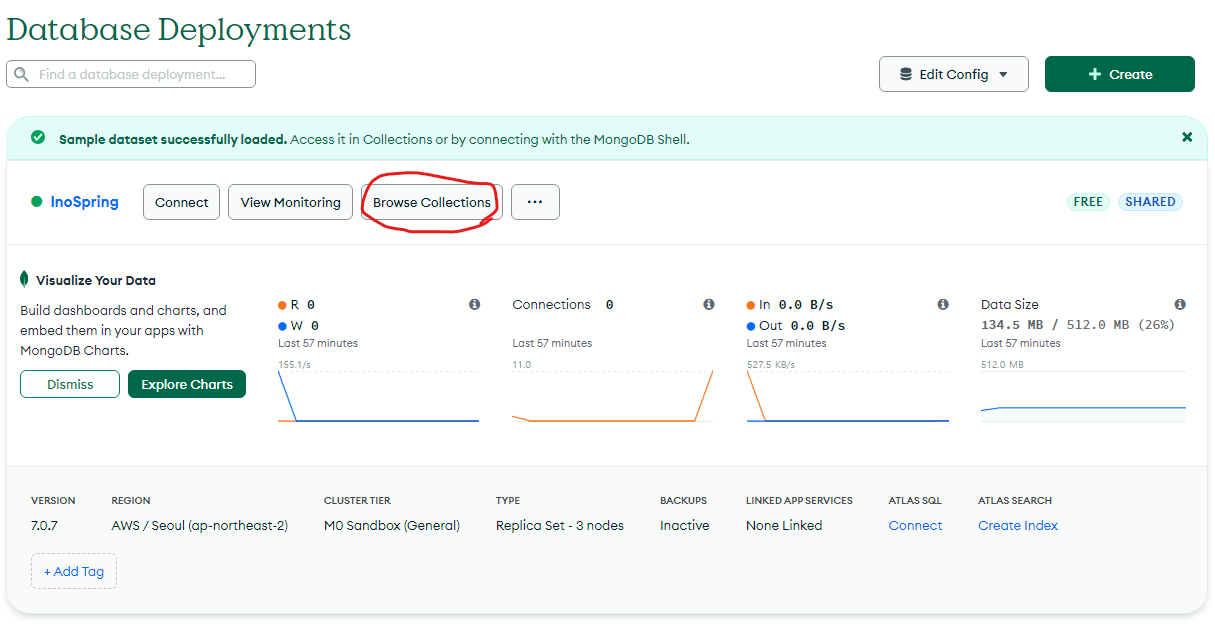Click the Add Tag button
The height and width of the screenshot is (624, 1215).
pos(74,571)
